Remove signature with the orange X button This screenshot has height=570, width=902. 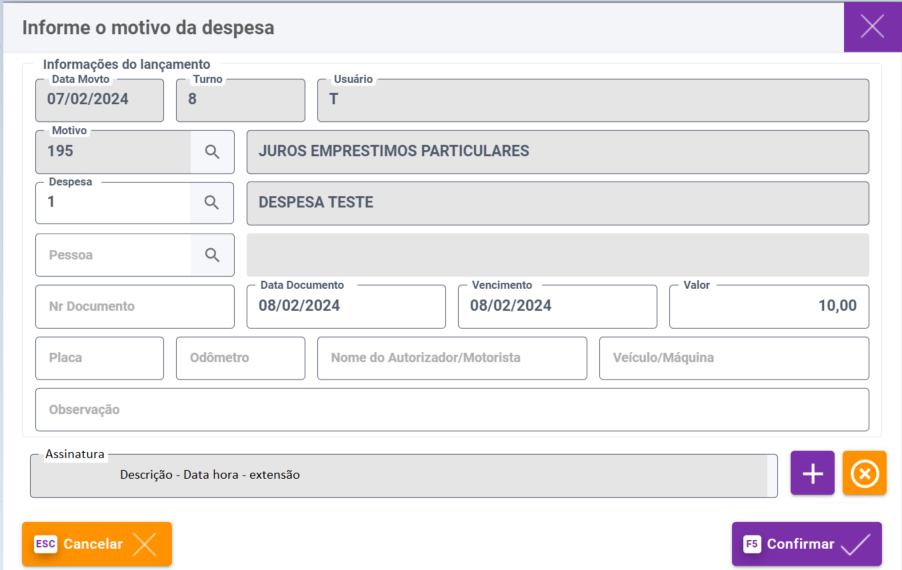pos(864,474)
